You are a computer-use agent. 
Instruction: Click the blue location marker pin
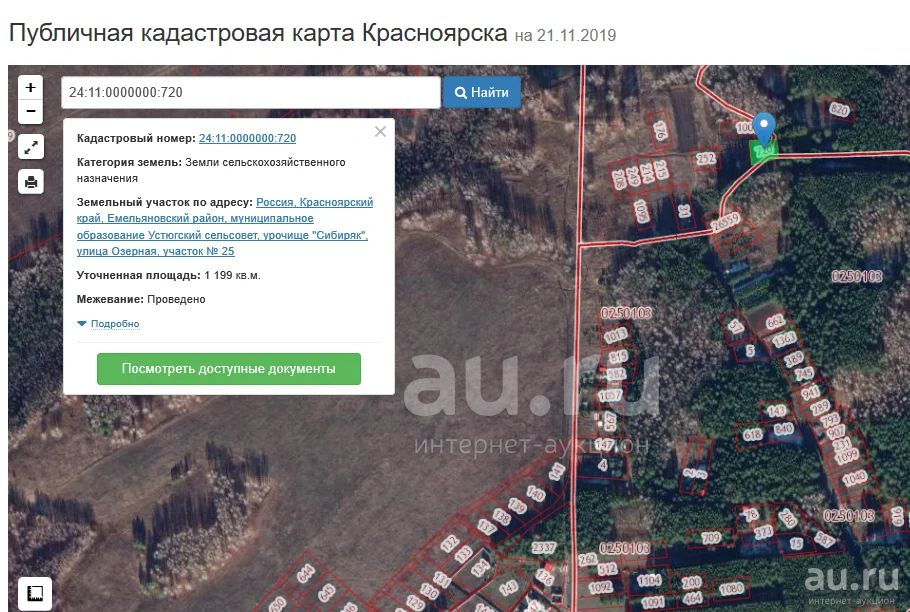764,129
